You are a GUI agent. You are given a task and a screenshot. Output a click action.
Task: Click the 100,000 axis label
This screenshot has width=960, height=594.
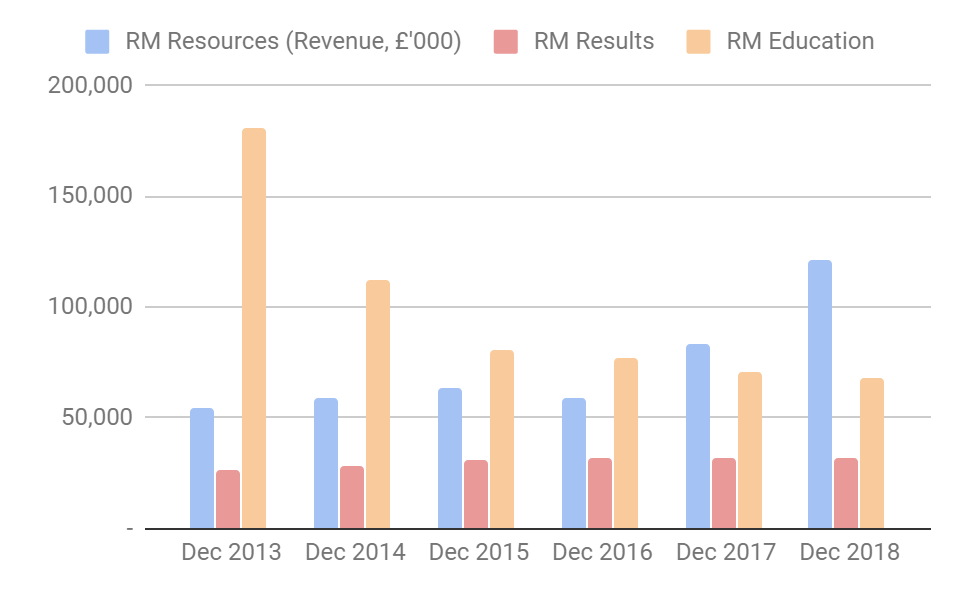coord(90,306)
